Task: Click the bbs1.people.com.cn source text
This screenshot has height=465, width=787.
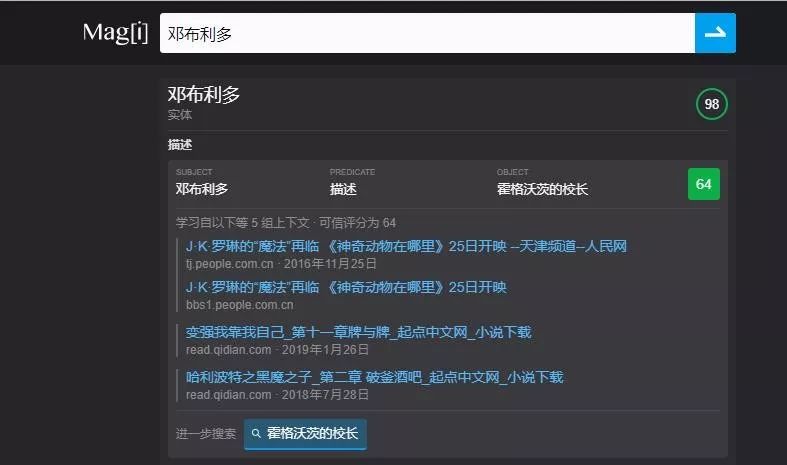Action: click(239, 305)
